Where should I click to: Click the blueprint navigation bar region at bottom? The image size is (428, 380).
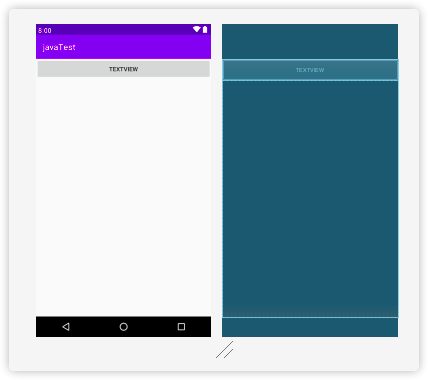(x=310, y=327)
